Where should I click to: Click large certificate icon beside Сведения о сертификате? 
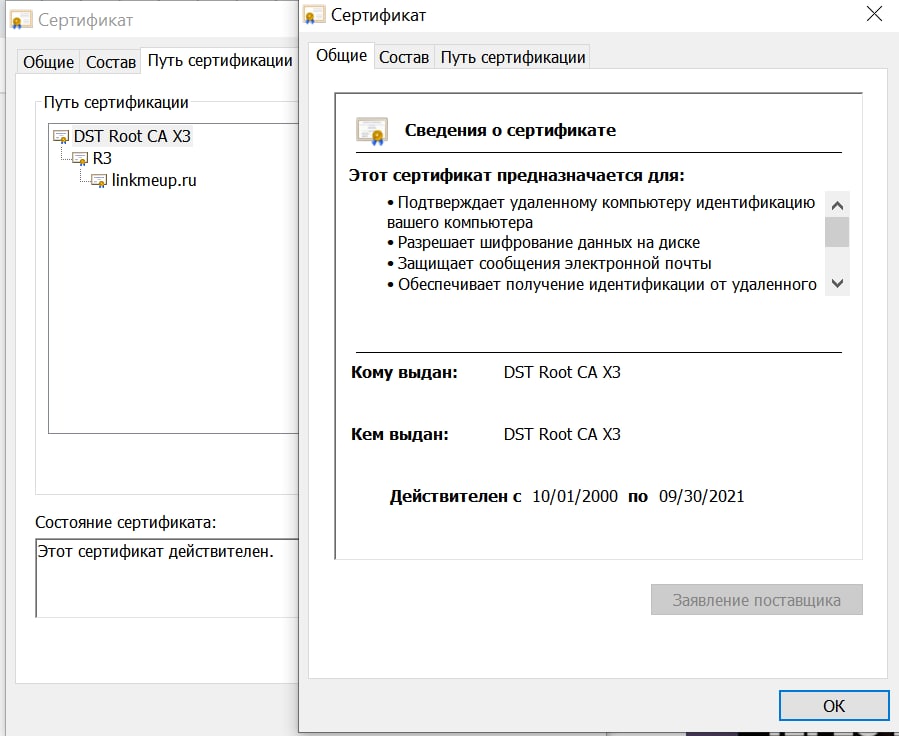(x=372, y=131)
